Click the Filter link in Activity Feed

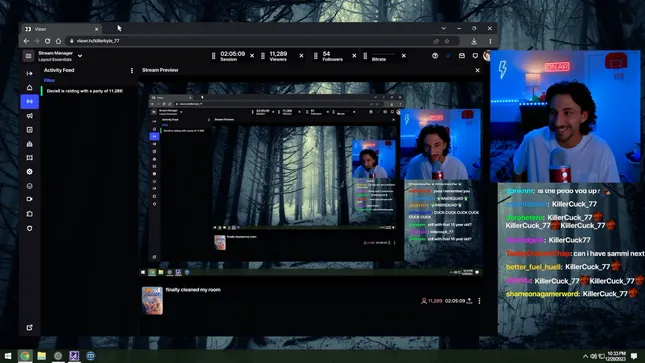tap(49, 81)
